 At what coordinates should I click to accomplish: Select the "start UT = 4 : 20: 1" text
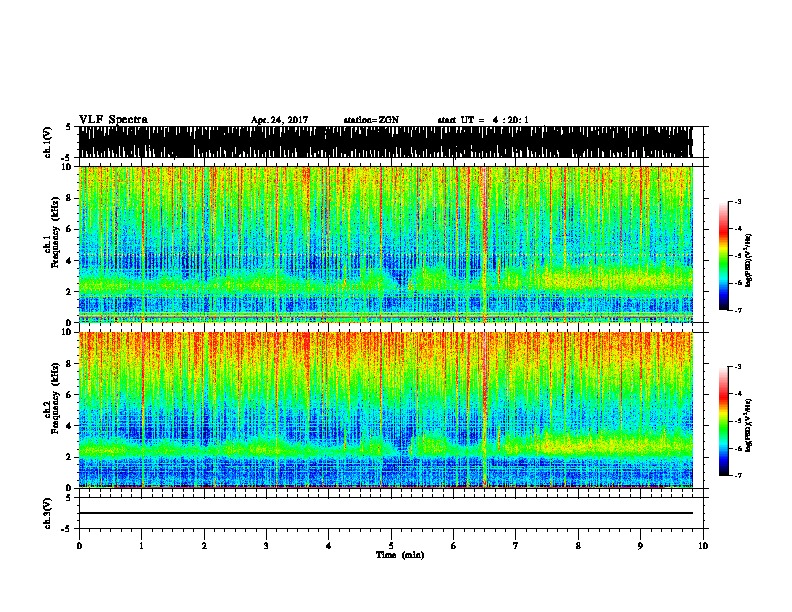(x=483, y=120)
